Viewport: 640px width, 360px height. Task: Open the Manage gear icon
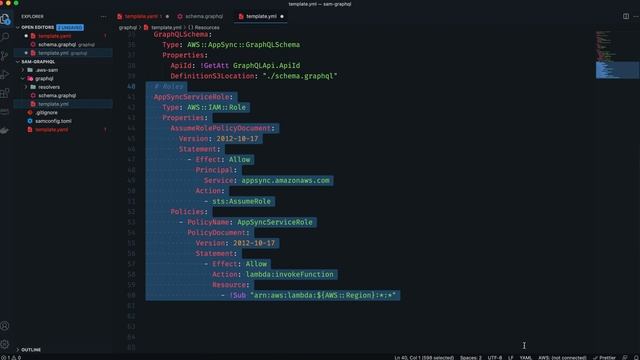pos(5,344)
